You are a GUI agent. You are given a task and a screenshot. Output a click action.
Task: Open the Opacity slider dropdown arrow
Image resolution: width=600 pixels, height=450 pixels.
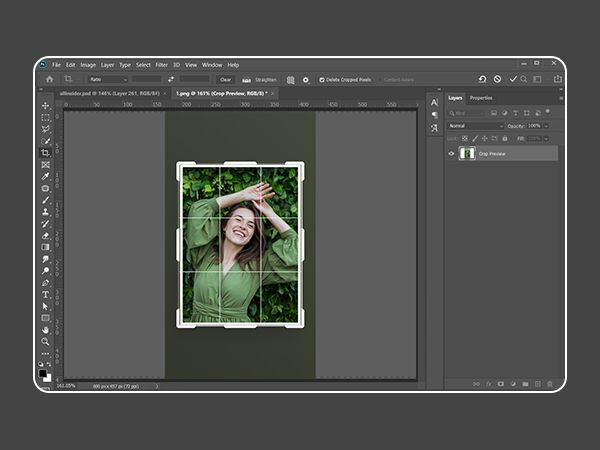[x=546, y=126]
